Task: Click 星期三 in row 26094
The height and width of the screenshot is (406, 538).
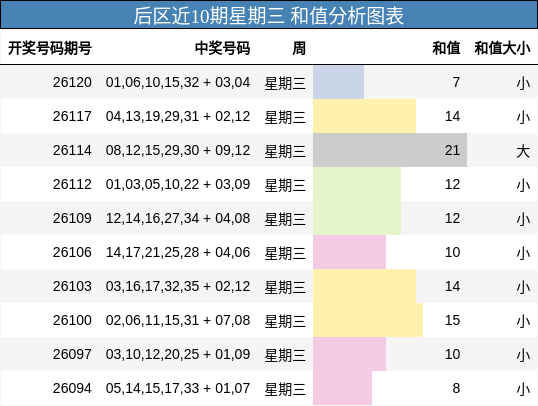Action: click(x=285, y=389)
